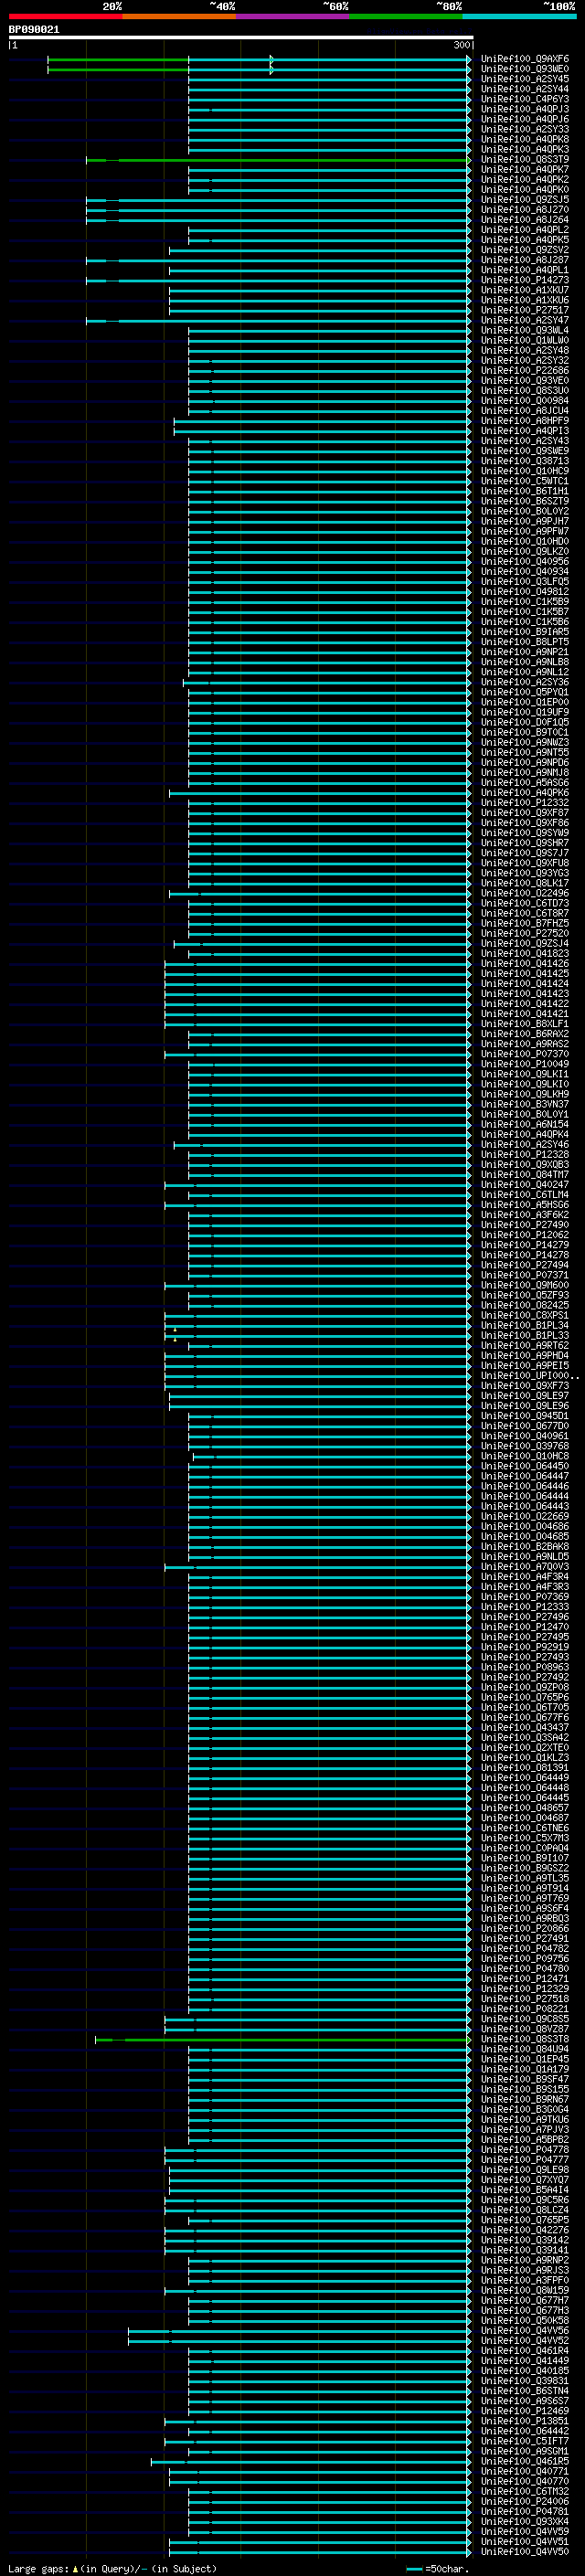Select the red 20% identity legend segment
The width and height of the screenshot is (585, 2576).
tap(66, 16)
